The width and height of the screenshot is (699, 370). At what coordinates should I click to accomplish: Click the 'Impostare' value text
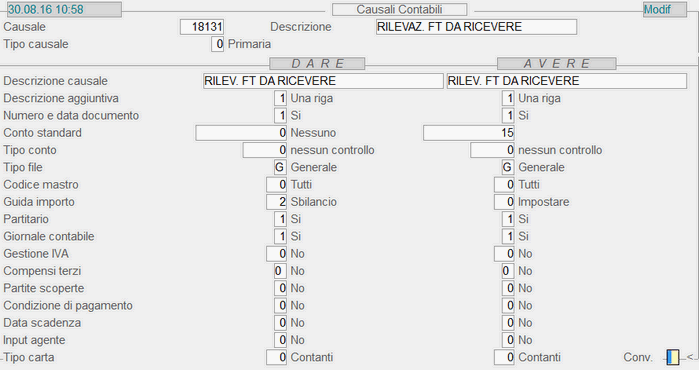pos(543,202)
